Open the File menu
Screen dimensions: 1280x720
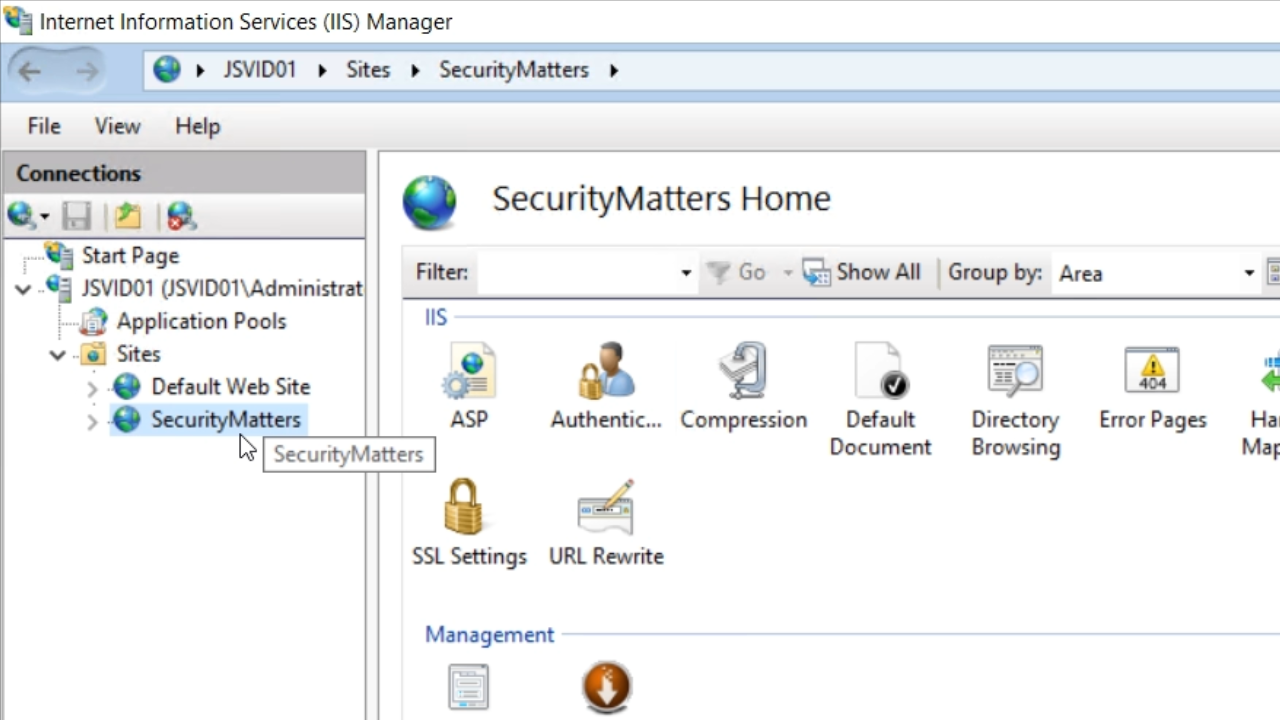point(44,126)
